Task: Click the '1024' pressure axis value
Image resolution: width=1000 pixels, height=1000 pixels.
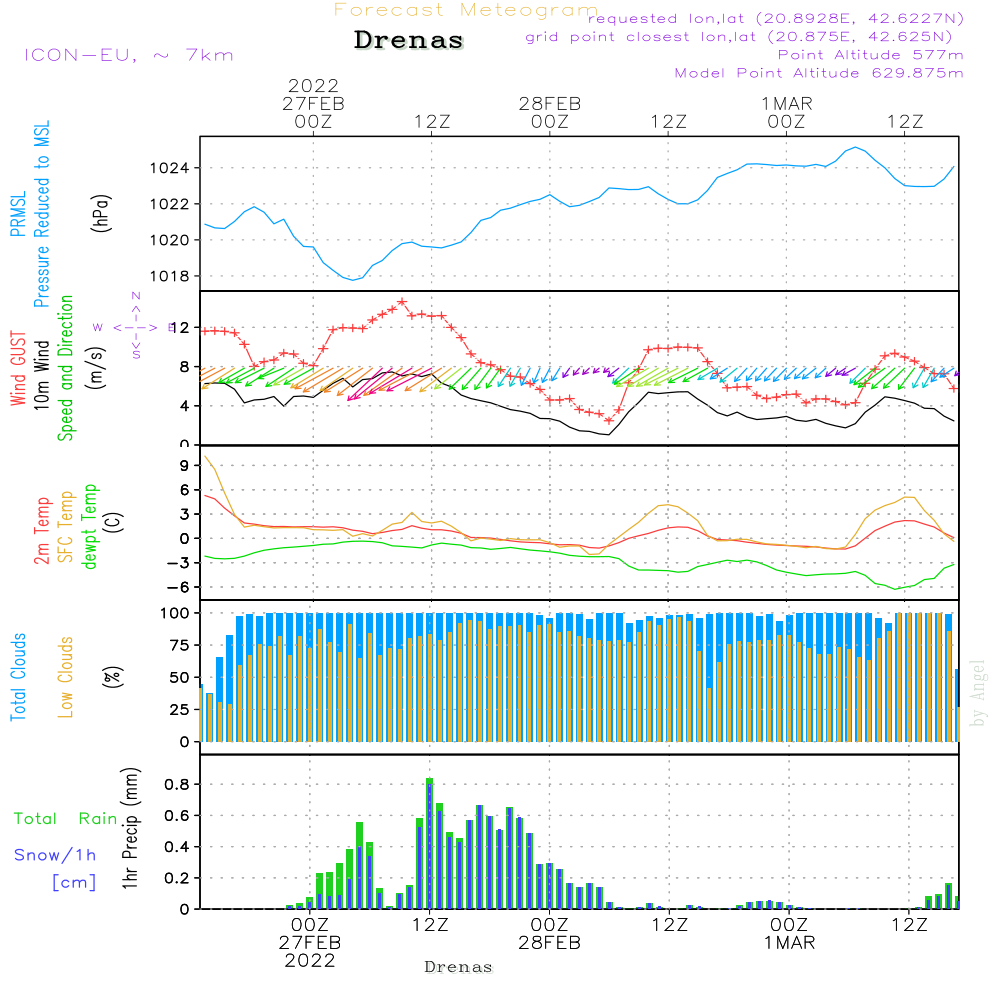Action: [170, 168]
